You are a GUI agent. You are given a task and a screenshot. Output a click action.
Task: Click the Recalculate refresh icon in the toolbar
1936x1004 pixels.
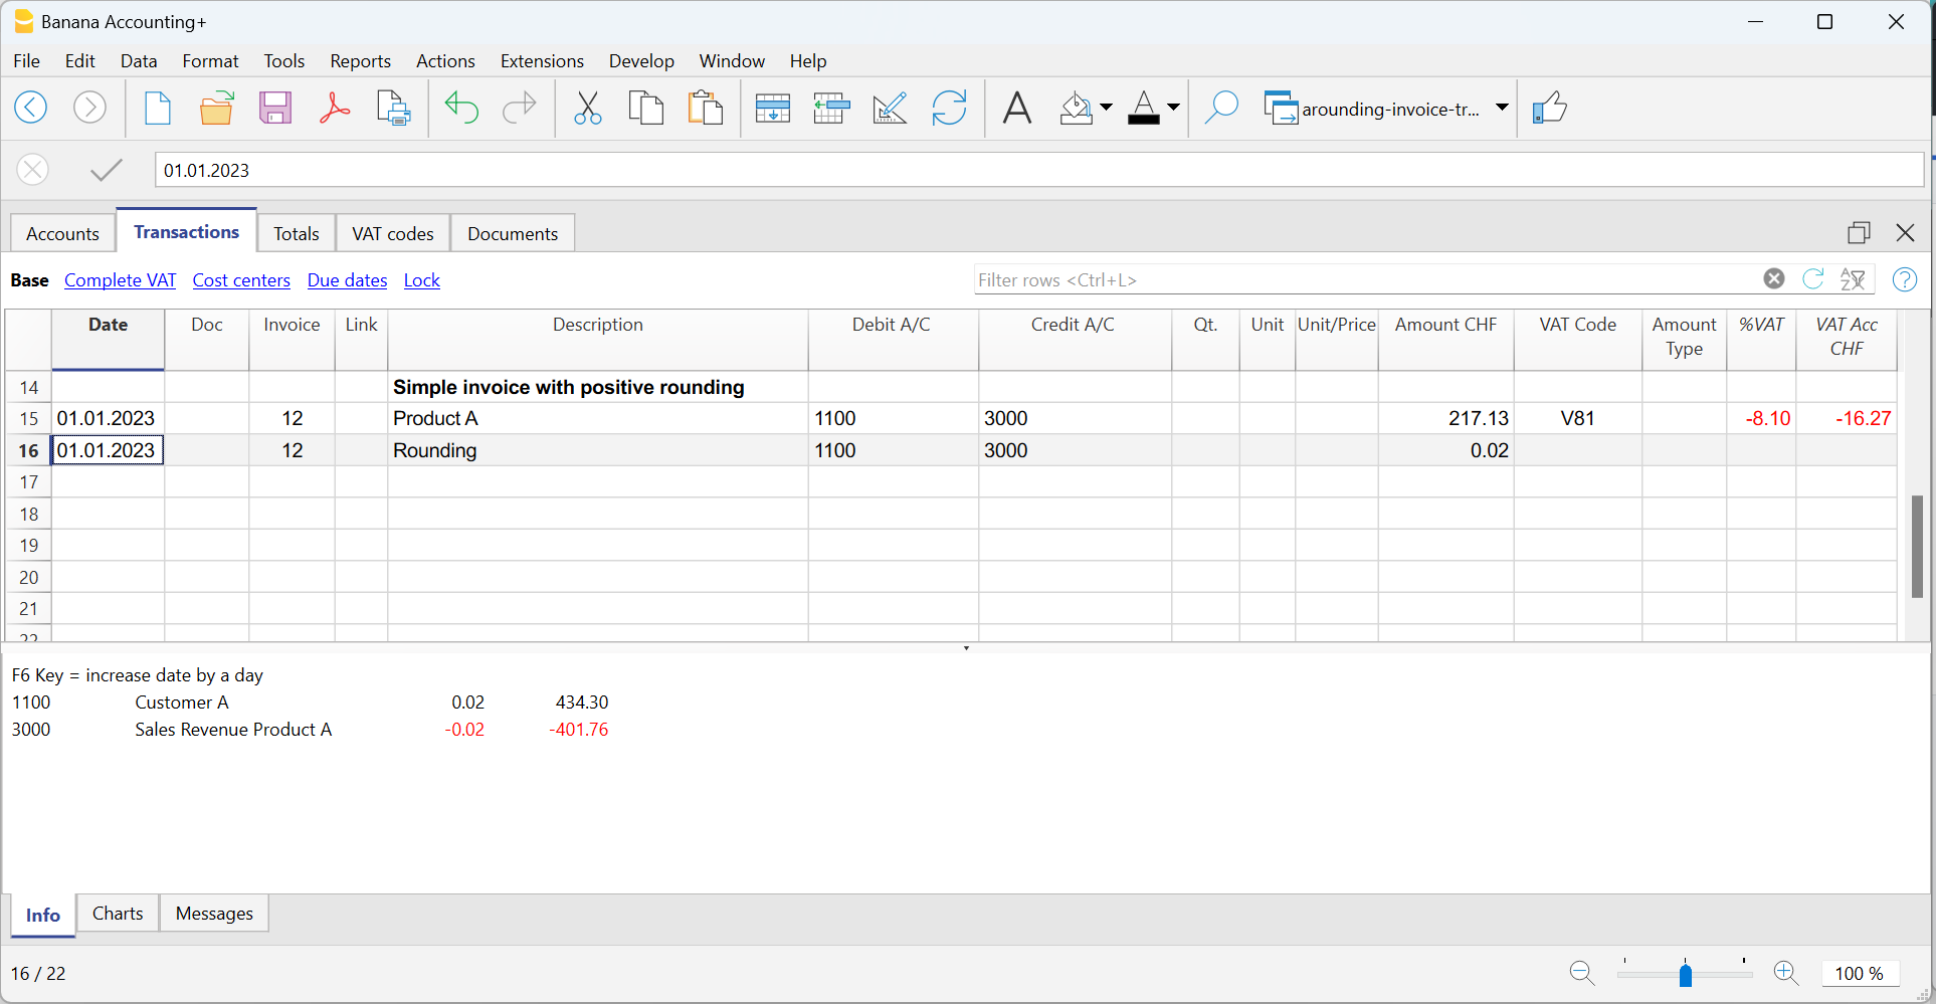pyautogui.click(x=949, y=108)
